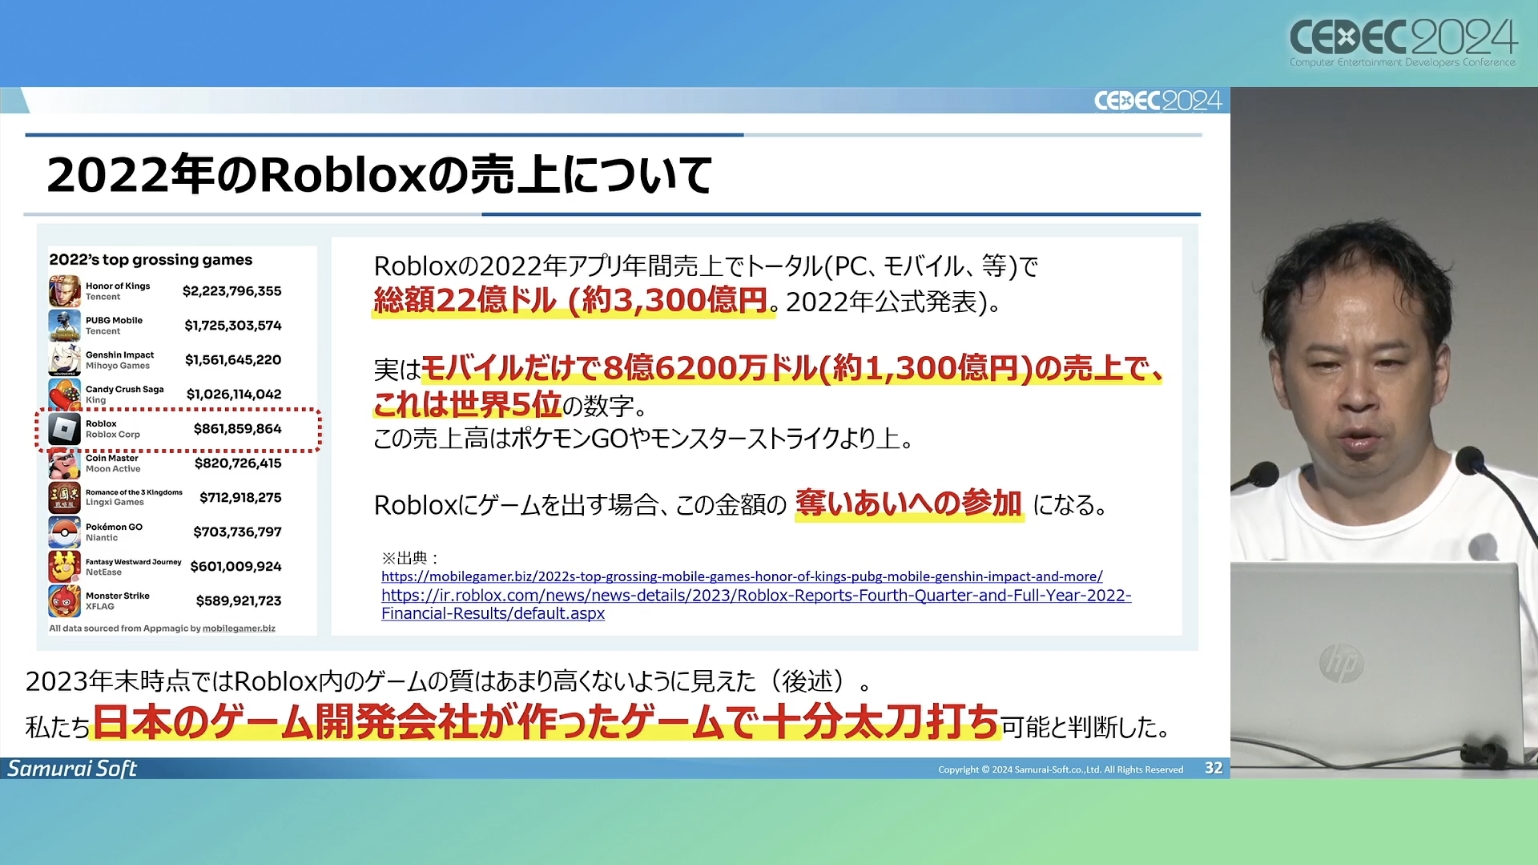1538x865 pixels.
Task: Click the XFLAG publisher label
Action: point(100,607)
